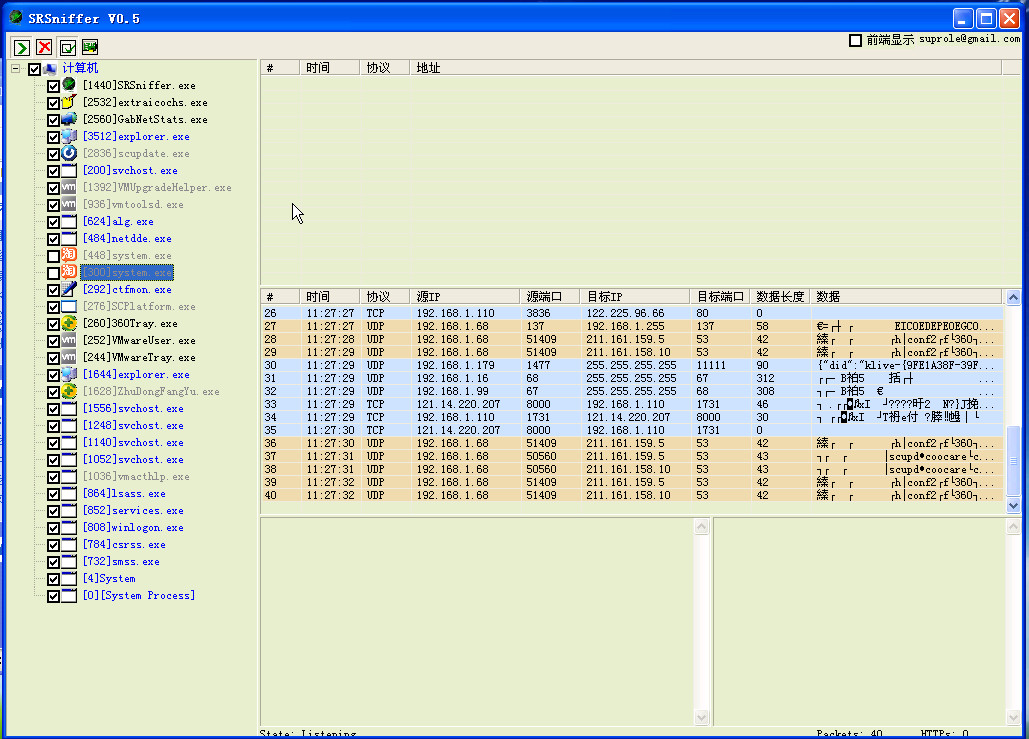Click the 数据长度 column header
This screenshot has height=739, width=1029.
point(780,297)
